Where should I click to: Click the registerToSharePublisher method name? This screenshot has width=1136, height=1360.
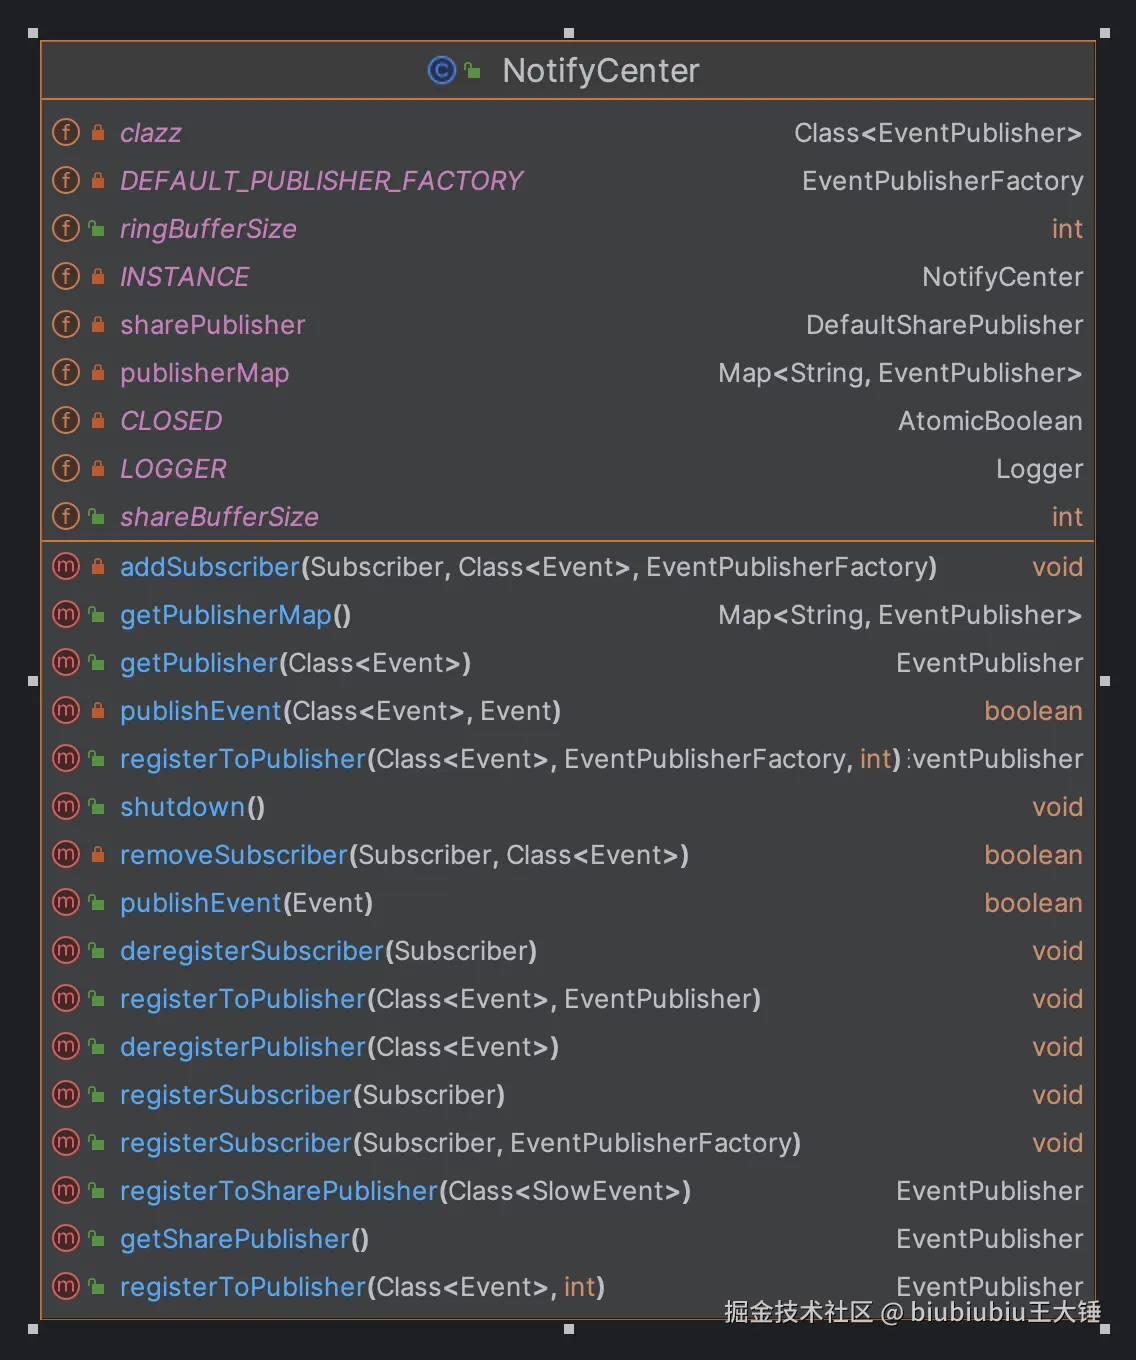[279, 1191]
